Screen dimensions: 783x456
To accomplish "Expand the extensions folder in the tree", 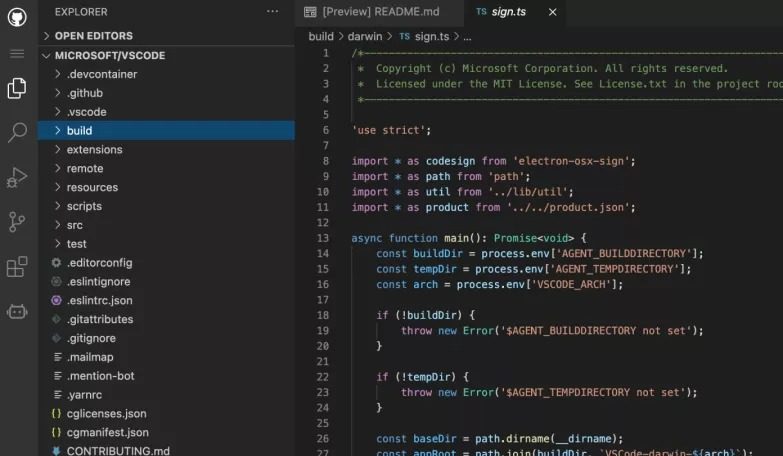I will (94, 150).
